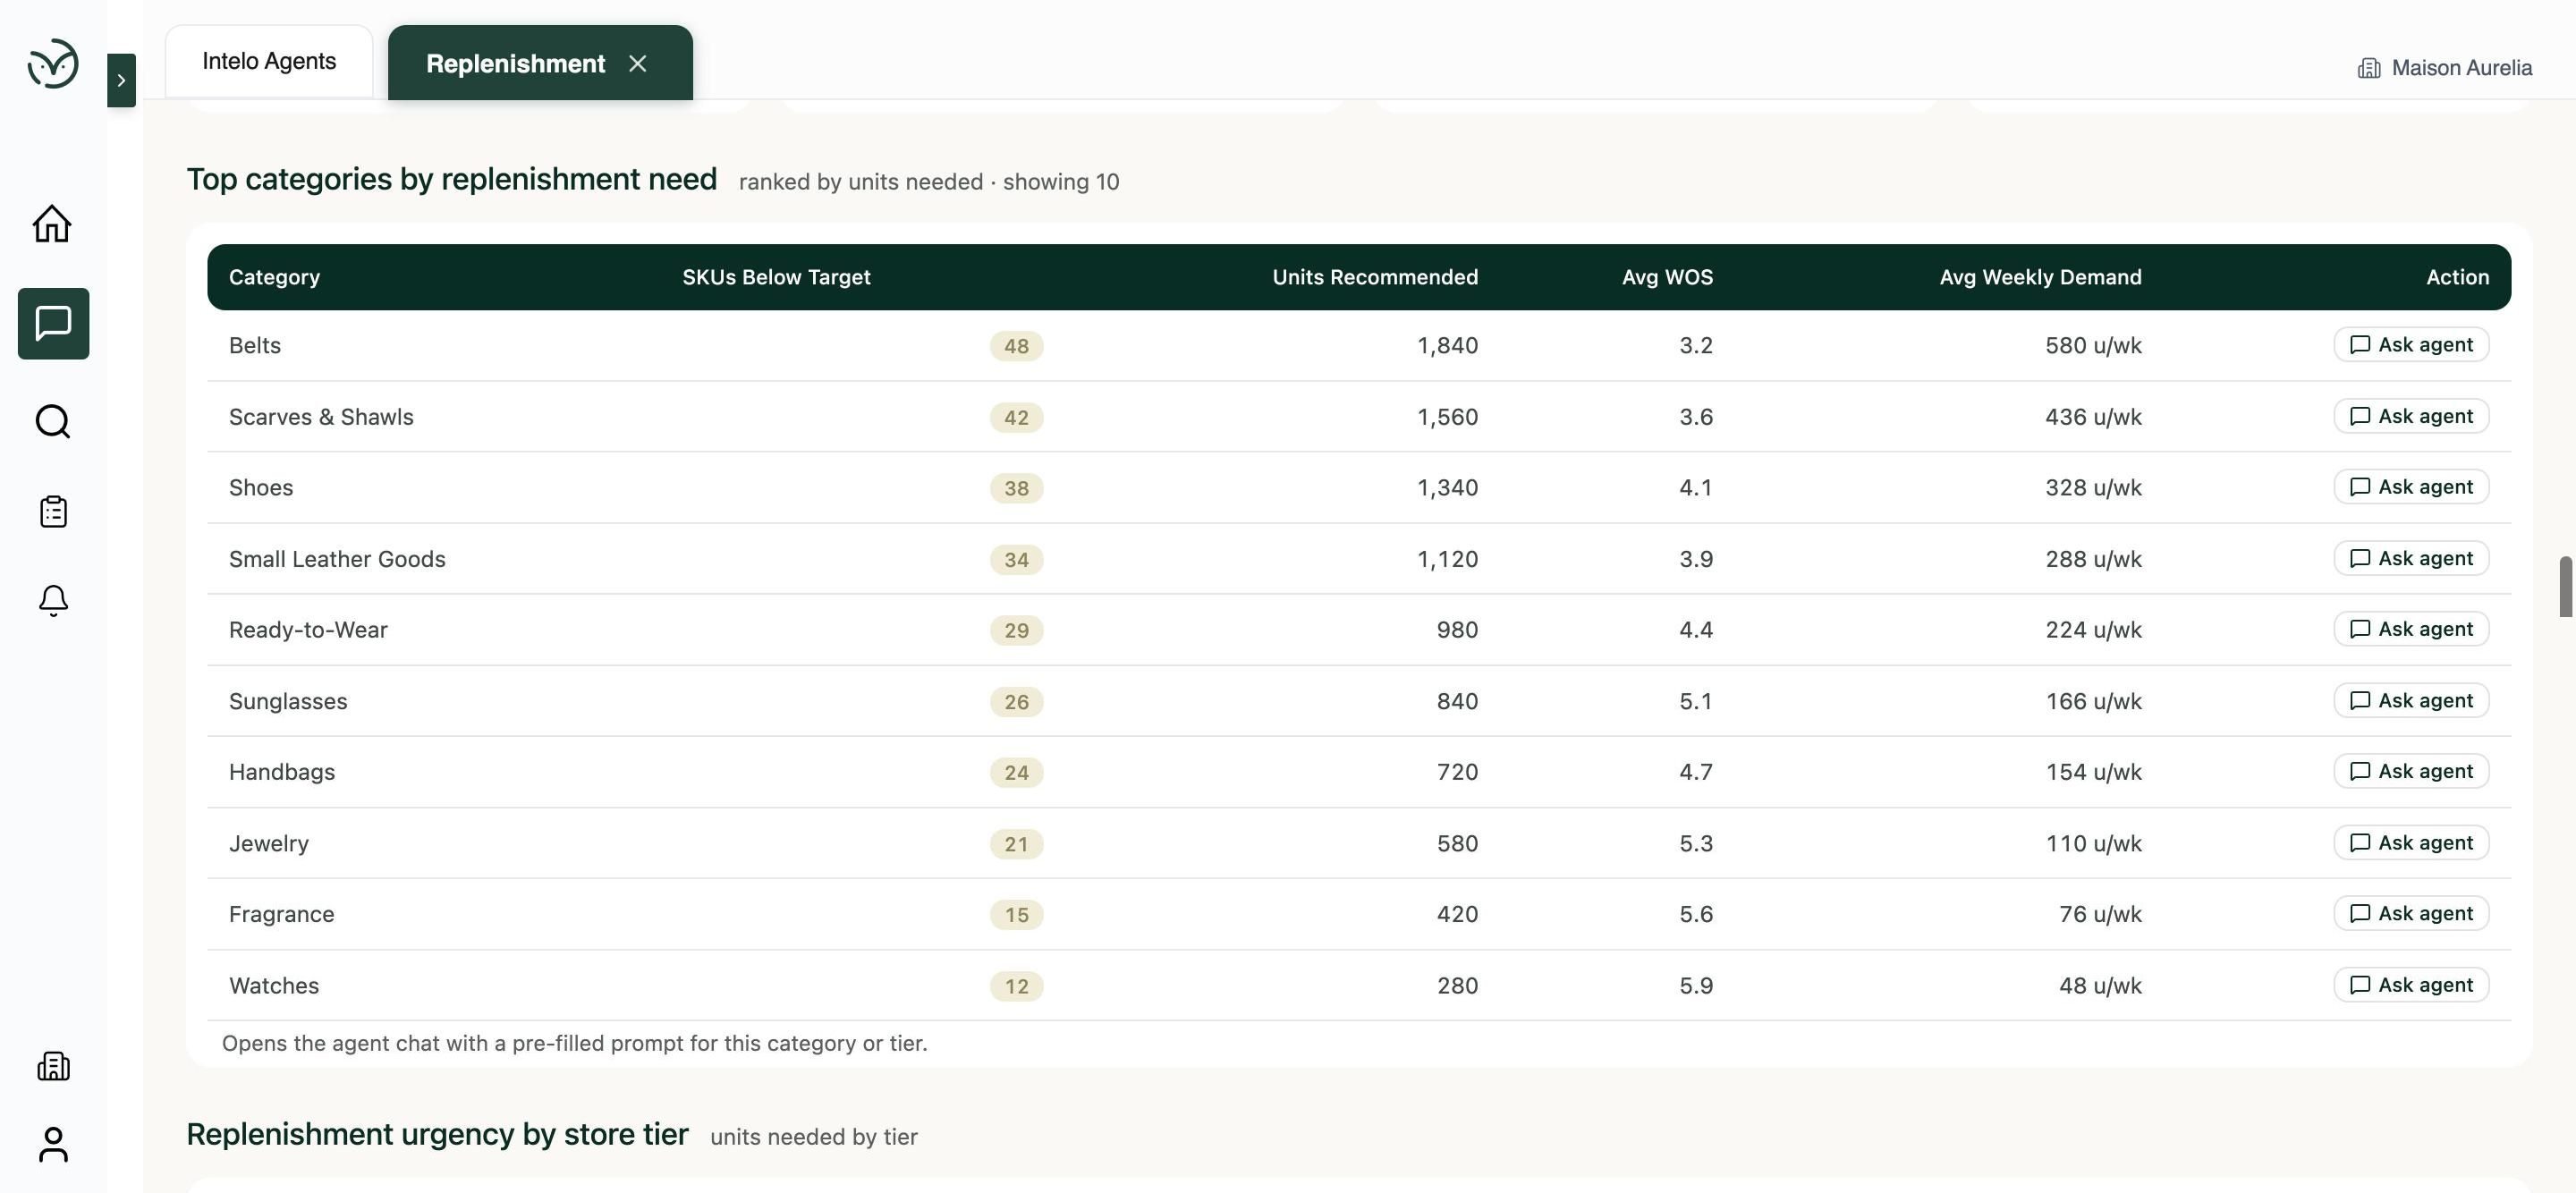
Task: Ask agent about Shoes
Action: tap(2411, 487)
